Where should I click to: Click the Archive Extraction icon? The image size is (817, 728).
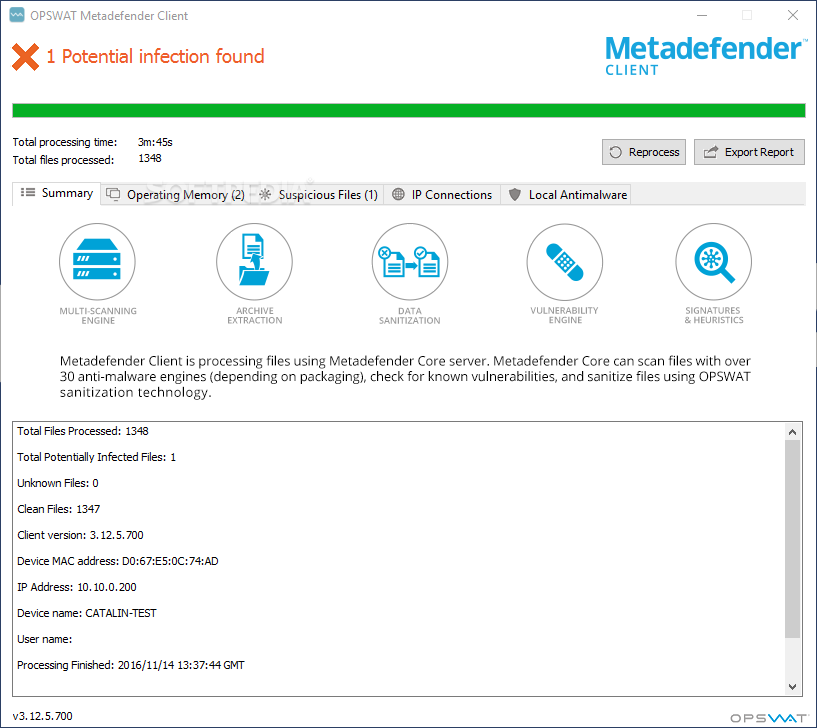pyautogui.click(x=254, y=262)
